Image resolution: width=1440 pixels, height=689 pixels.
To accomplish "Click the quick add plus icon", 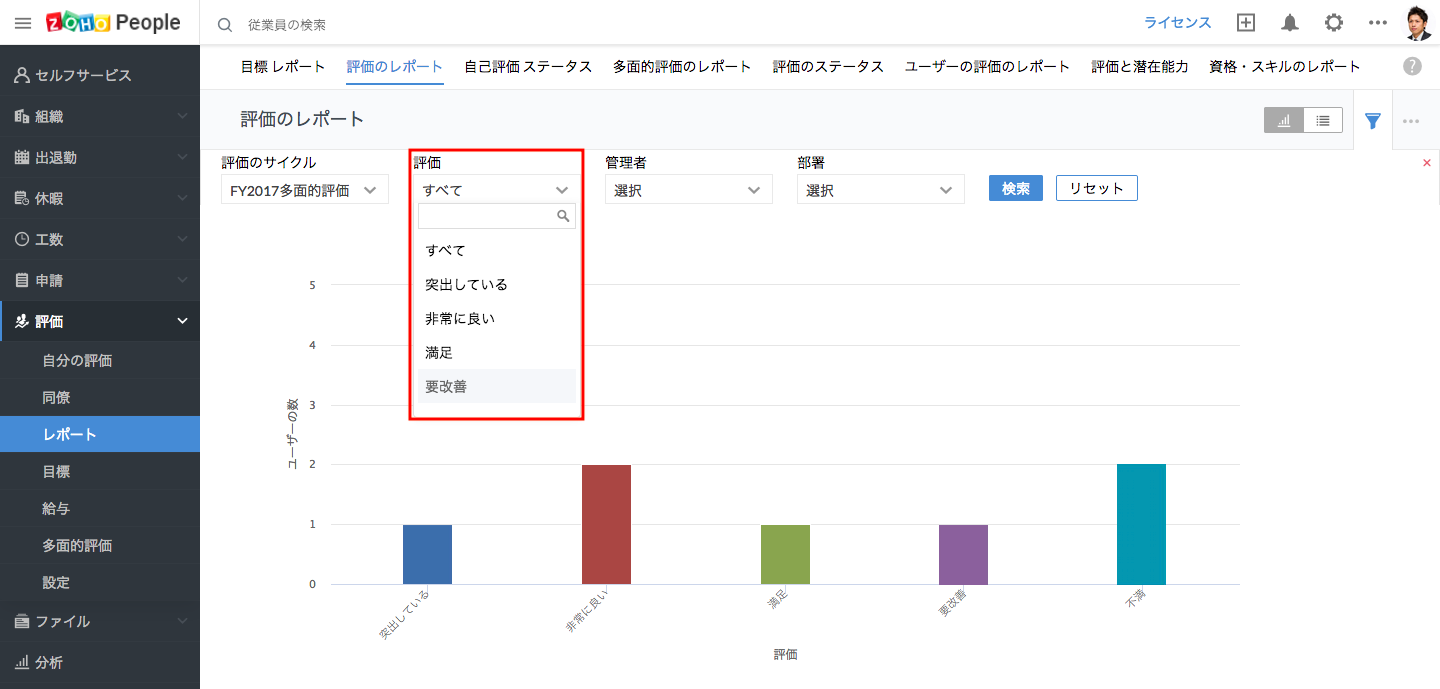I will [1246, 23].
